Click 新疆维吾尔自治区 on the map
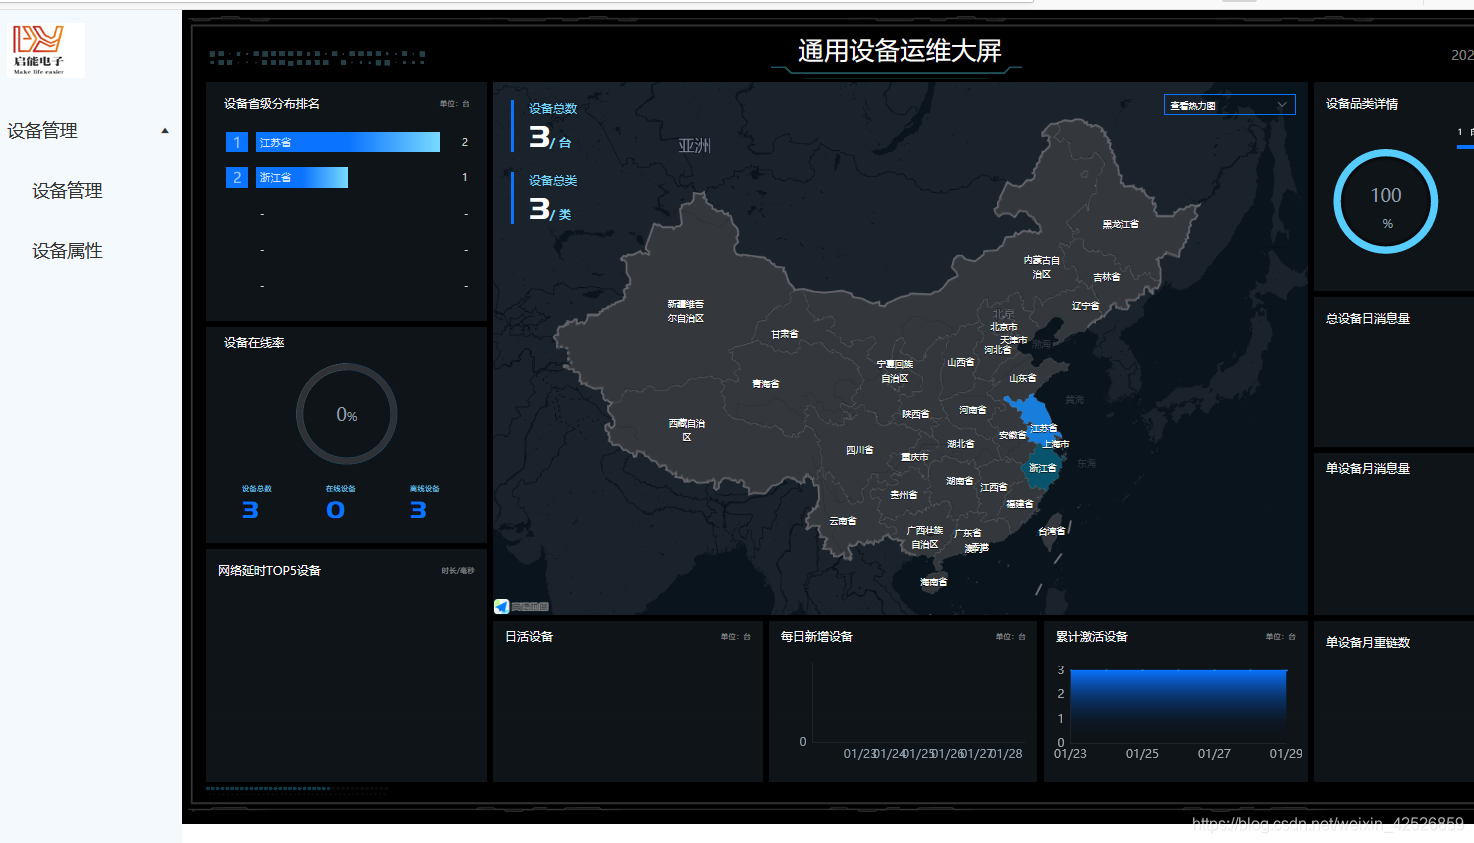The image size is (1474, 843). coord(686,311)
